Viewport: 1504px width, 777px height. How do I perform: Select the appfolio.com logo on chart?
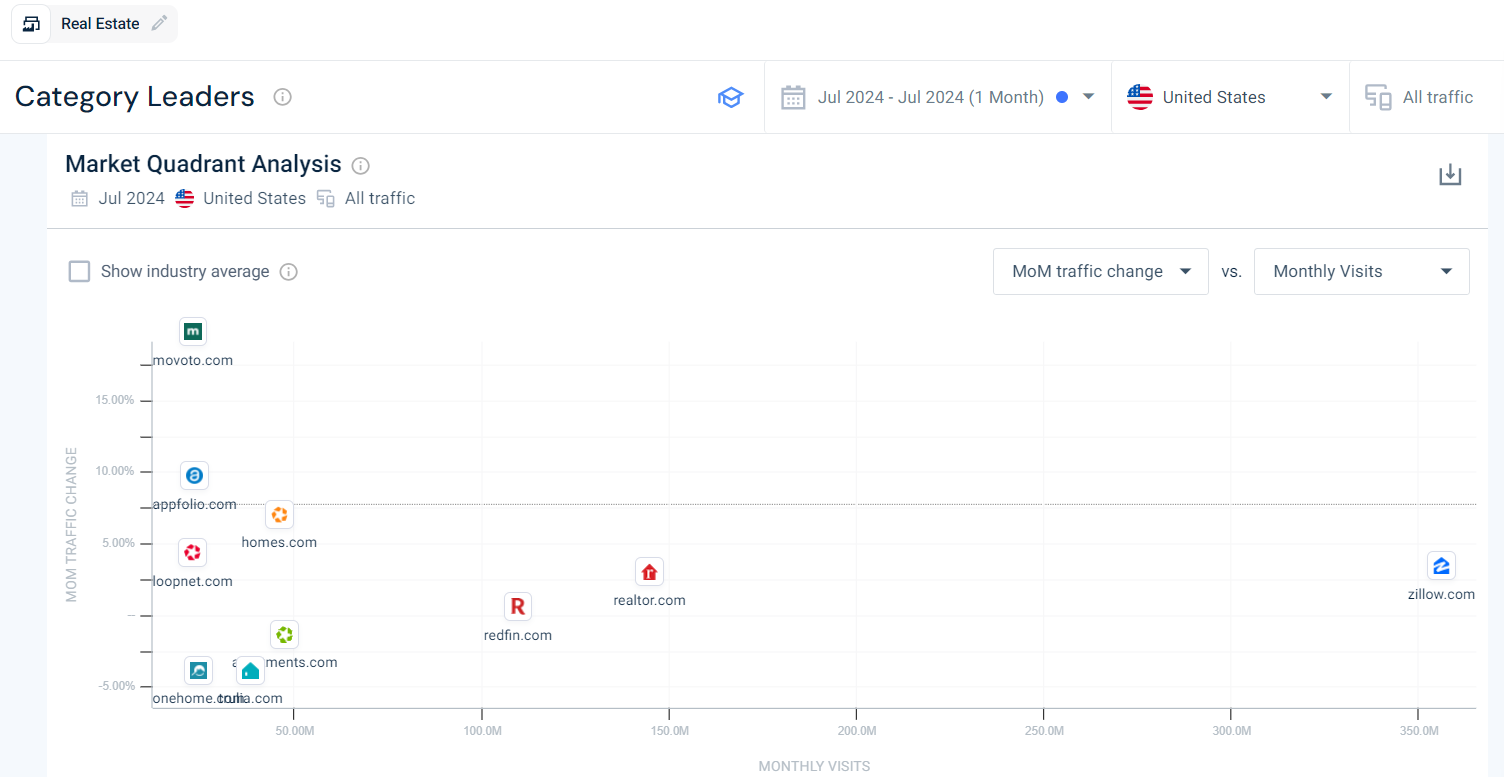point(194,476)
